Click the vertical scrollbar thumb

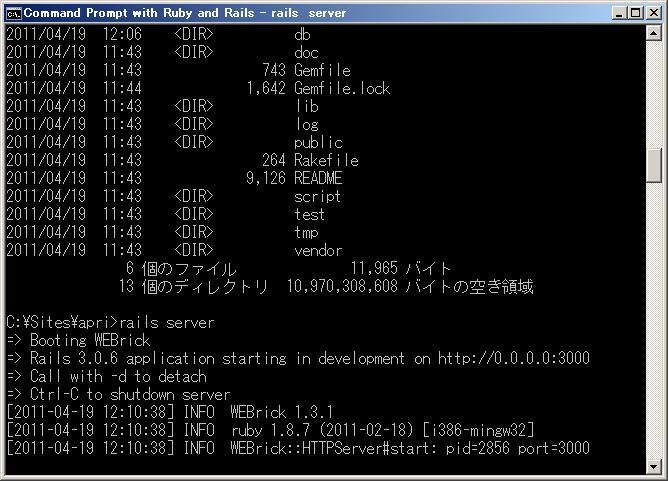point(654,165)
